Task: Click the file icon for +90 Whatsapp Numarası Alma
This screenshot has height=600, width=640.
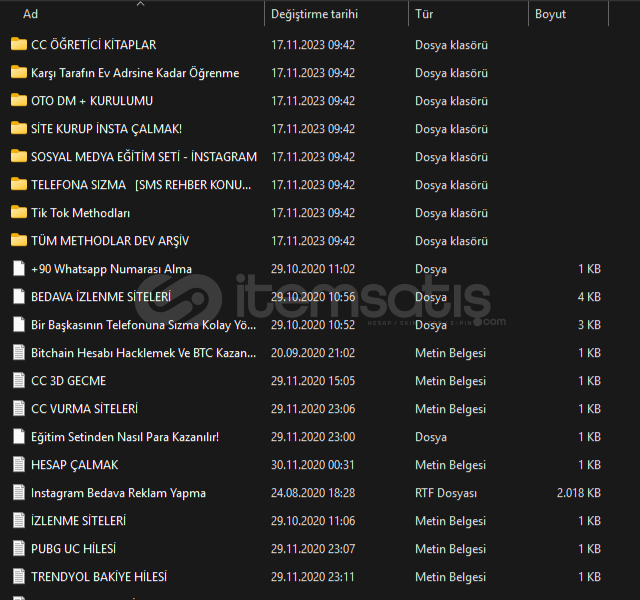Action: (18, 269)
